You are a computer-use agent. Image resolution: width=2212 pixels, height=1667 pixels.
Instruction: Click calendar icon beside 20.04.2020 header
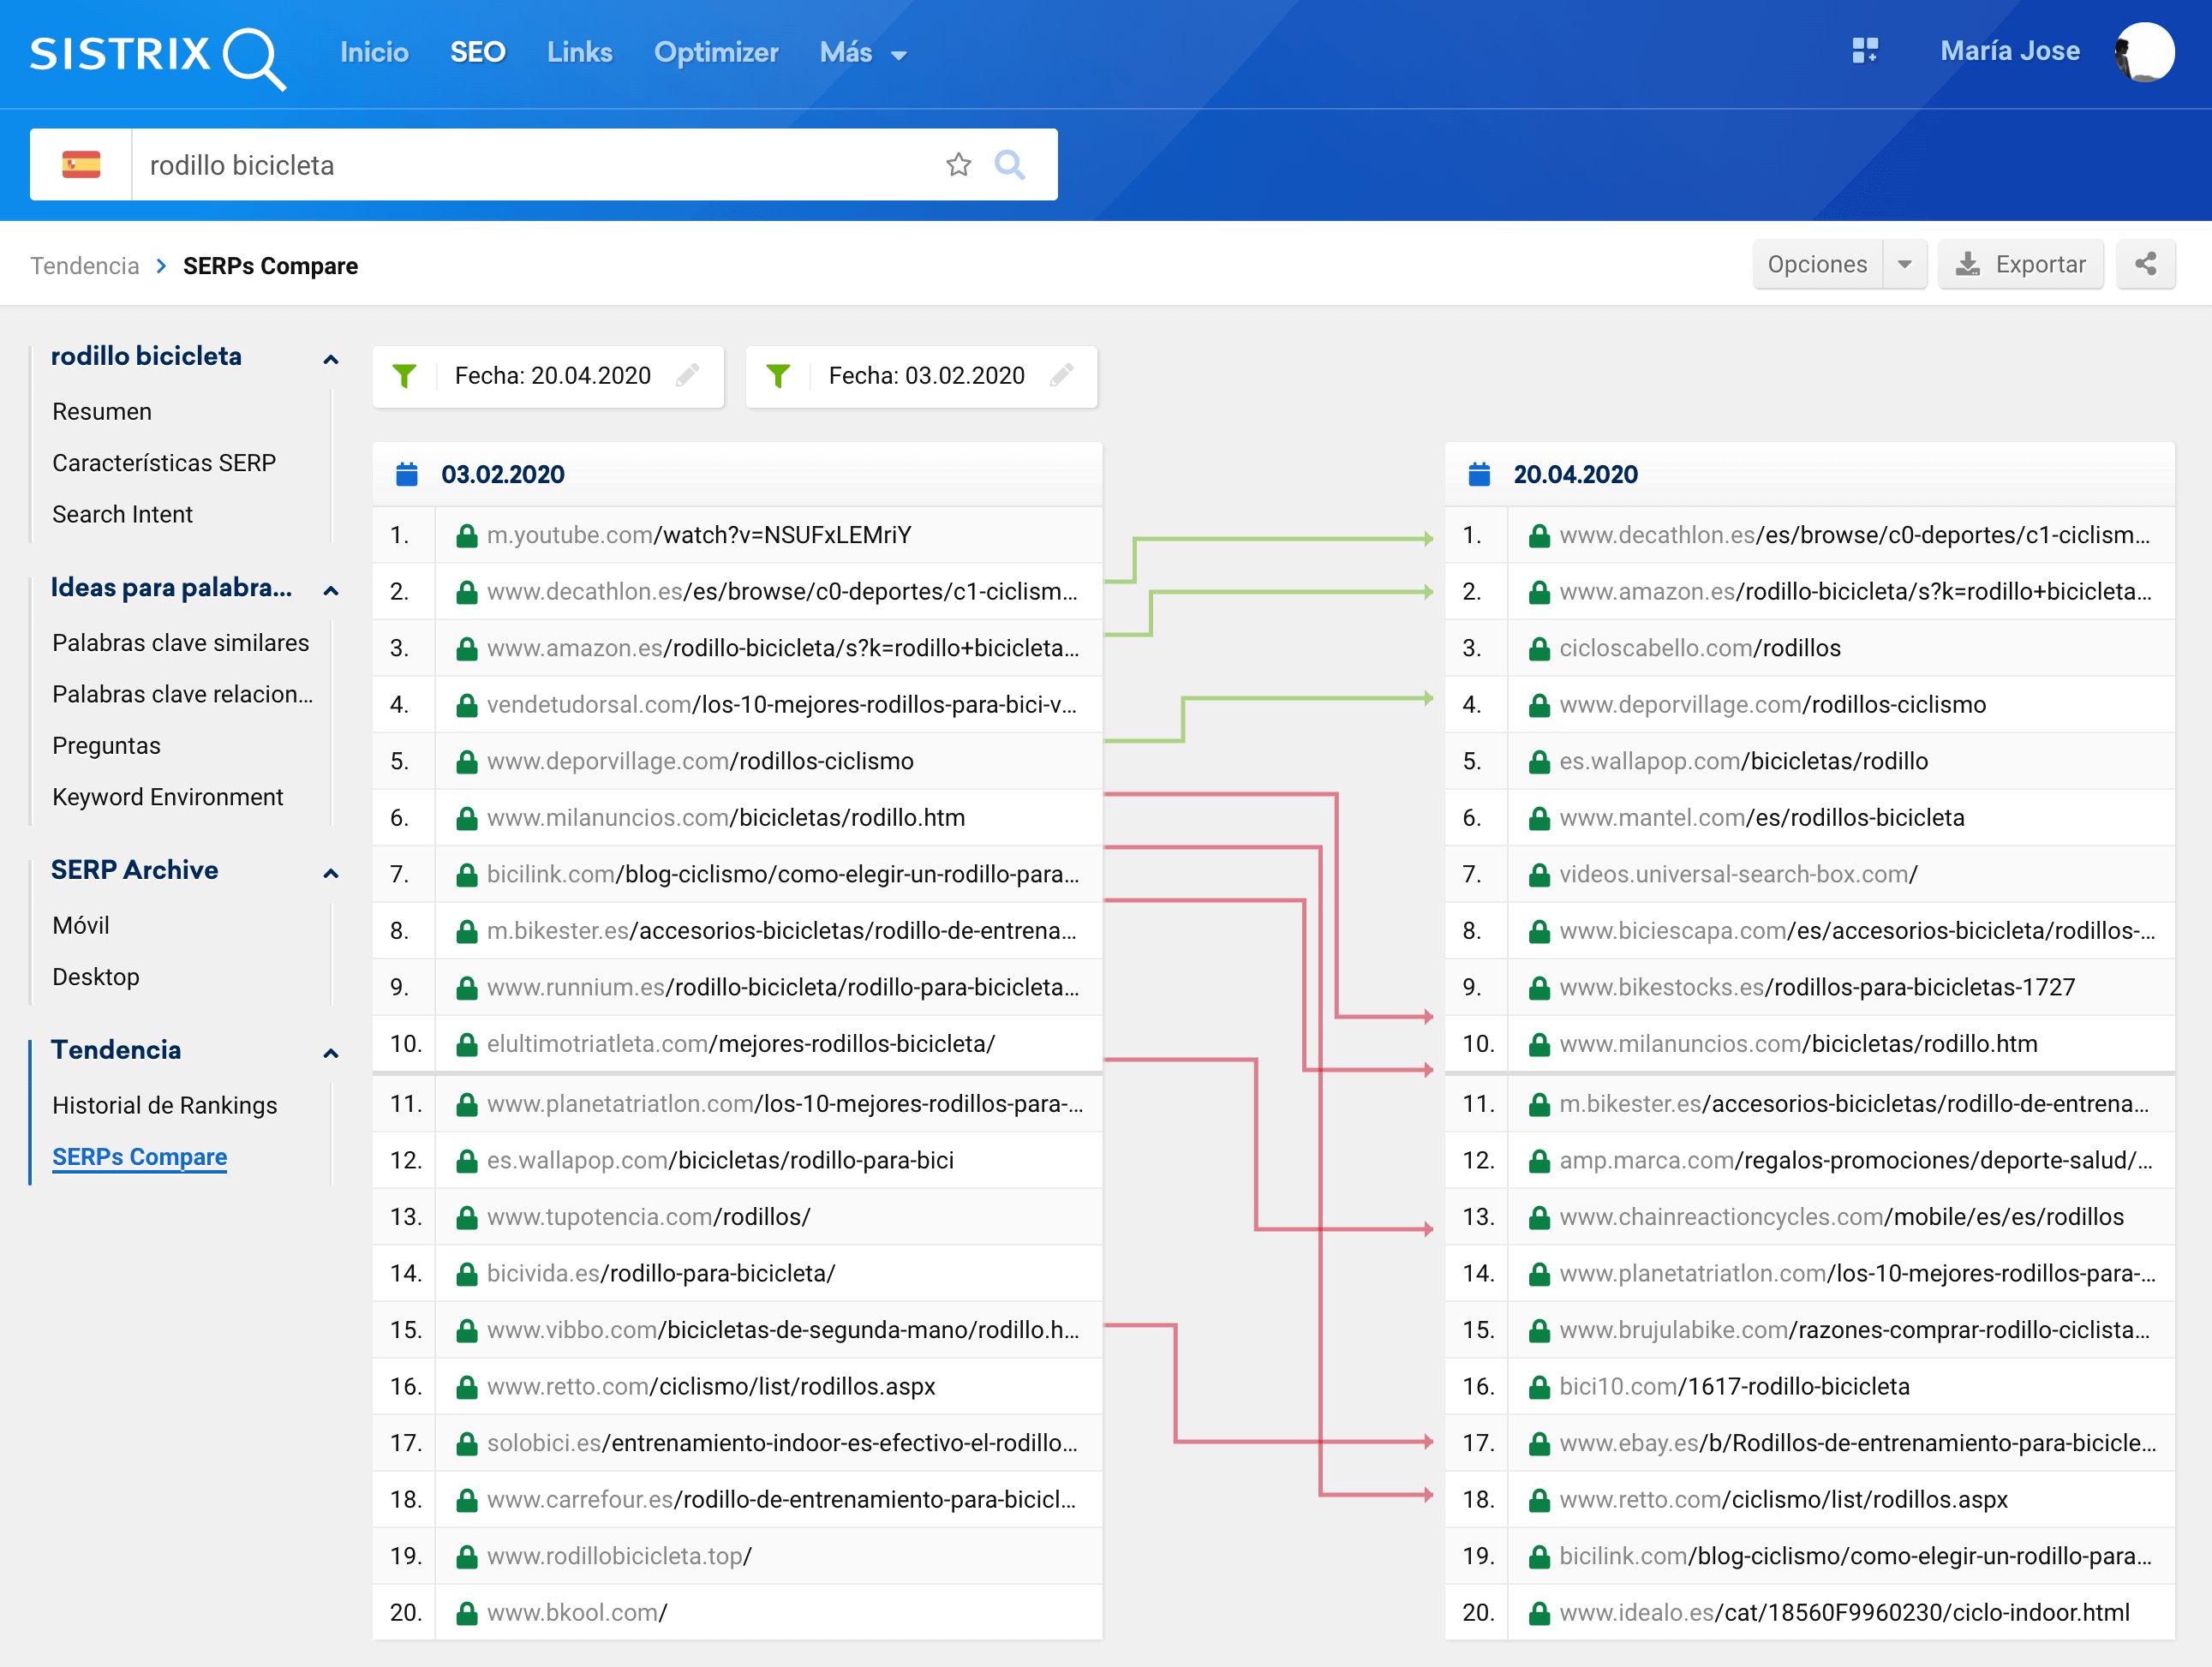tap(1478, 474)
